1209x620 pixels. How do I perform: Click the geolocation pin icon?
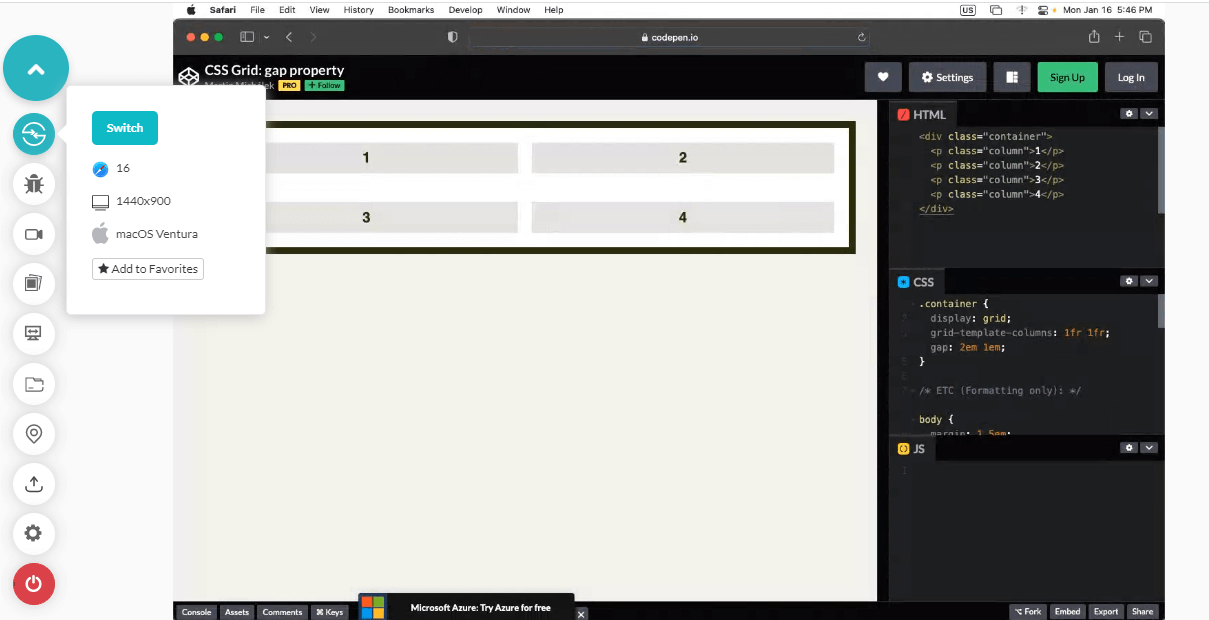pos(34,434)
